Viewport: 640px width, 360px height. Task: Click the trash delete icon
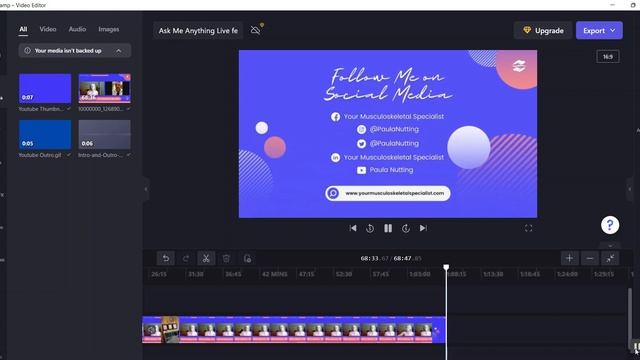[226, 258]
